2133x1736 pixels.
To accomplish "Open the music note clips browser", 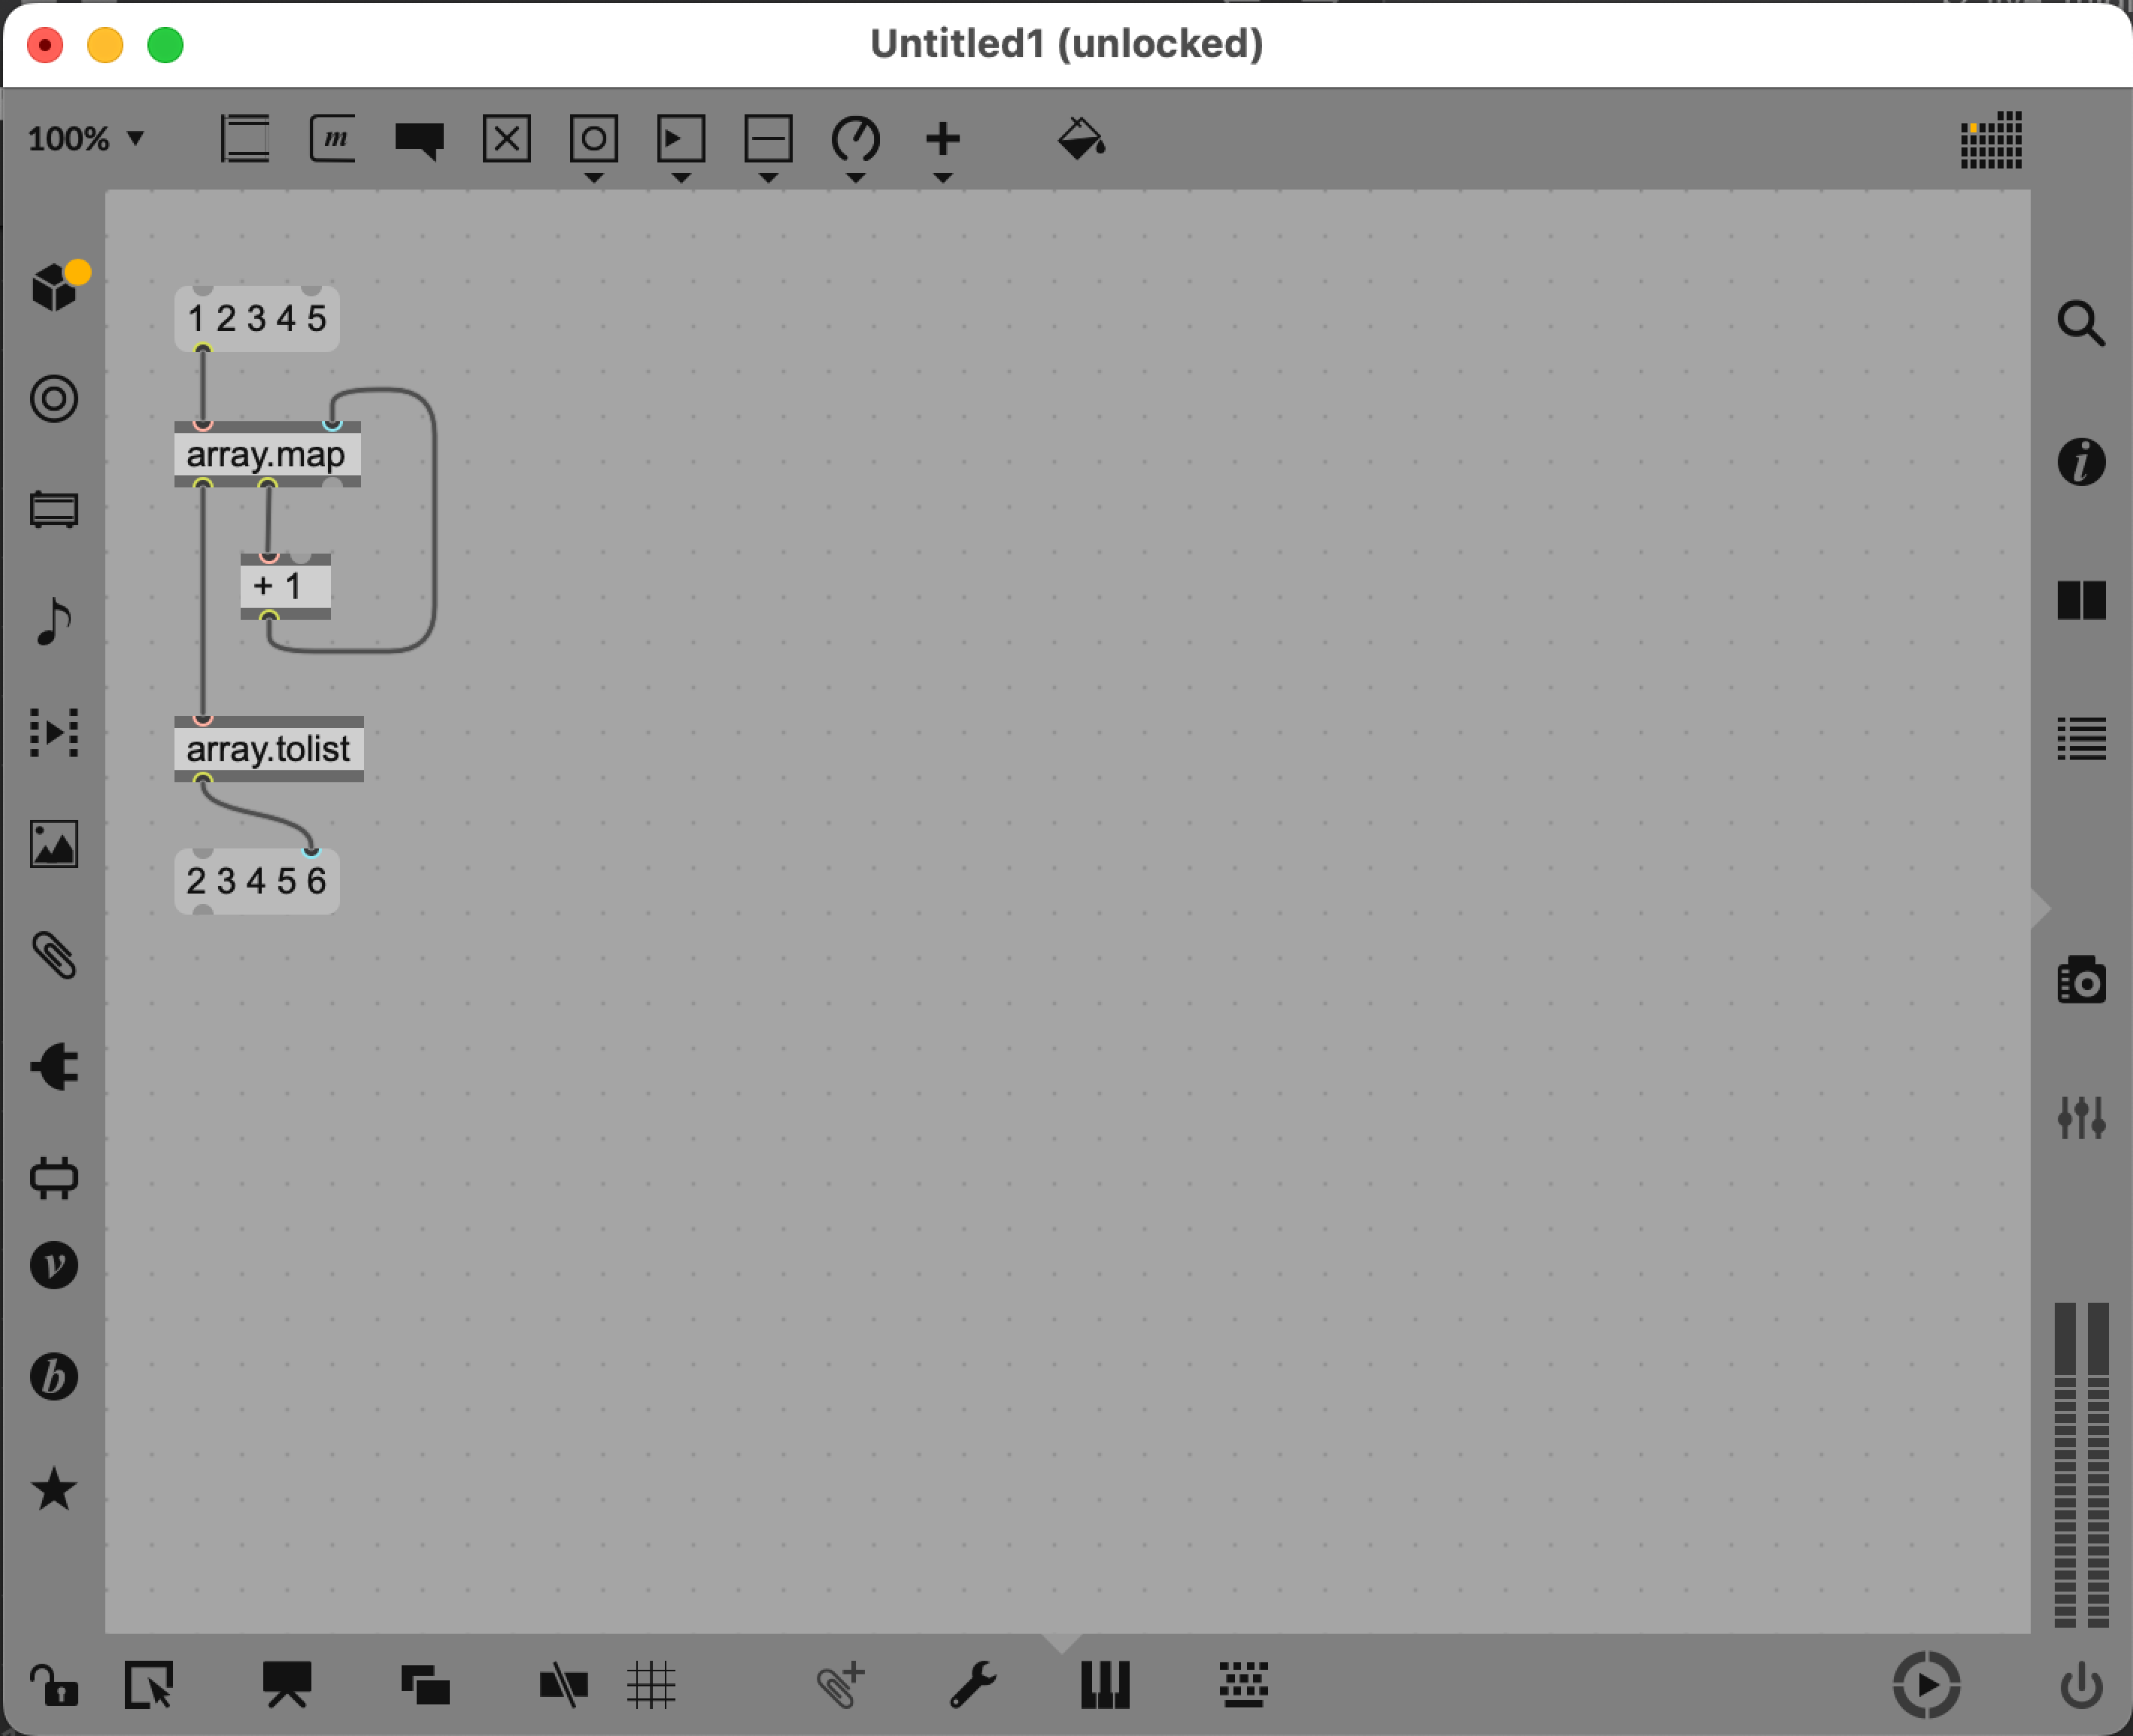I will 54,621.
